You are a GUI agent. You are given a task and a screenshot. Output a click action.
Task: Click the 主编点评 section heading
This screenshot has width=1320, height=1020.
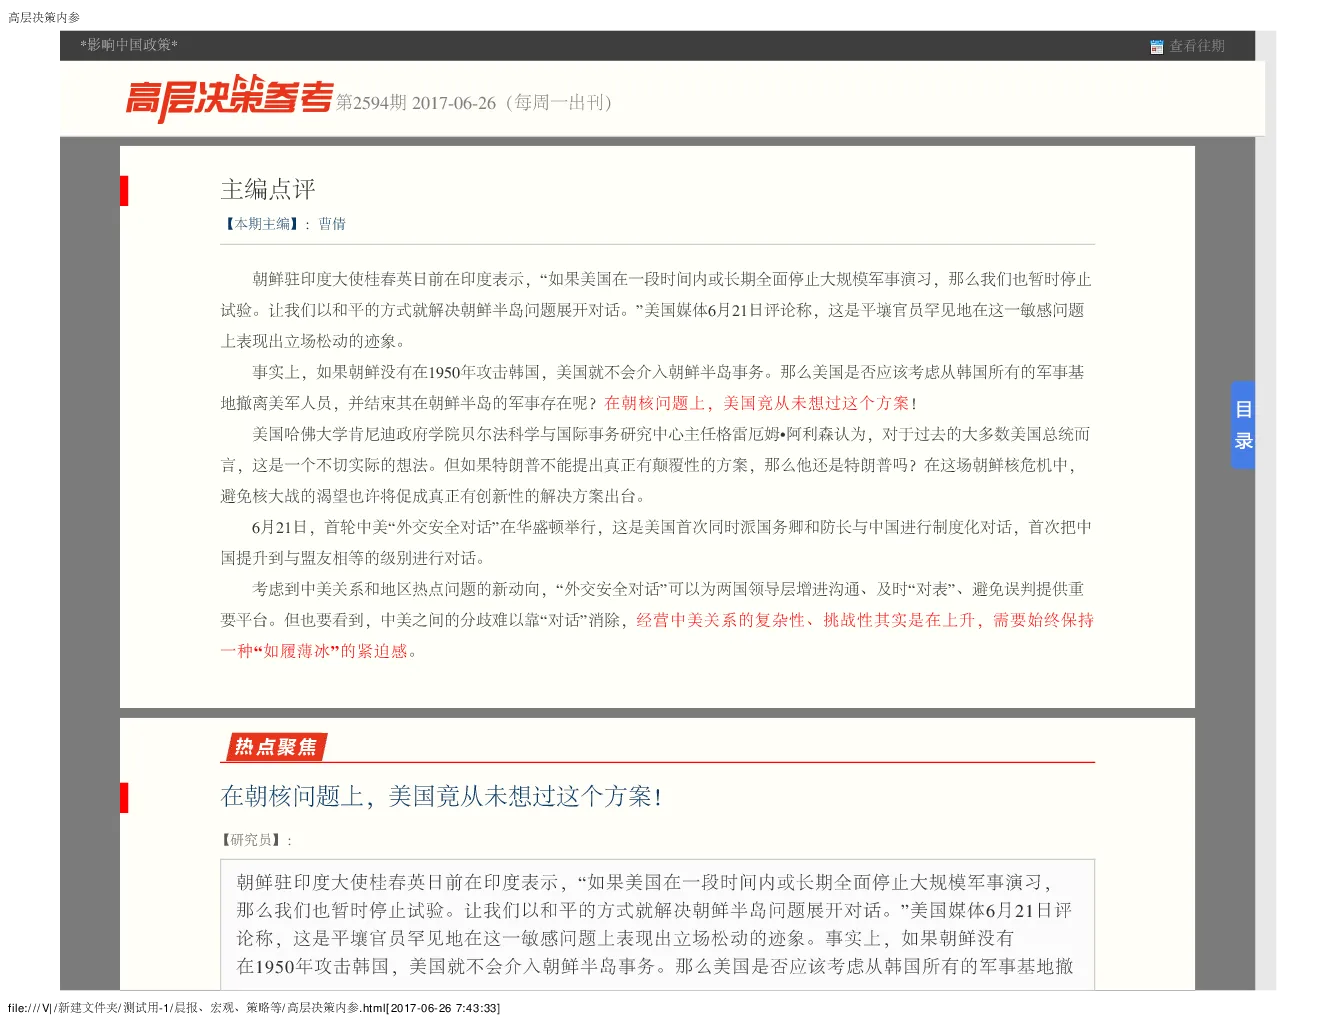(x=268, y=189)
